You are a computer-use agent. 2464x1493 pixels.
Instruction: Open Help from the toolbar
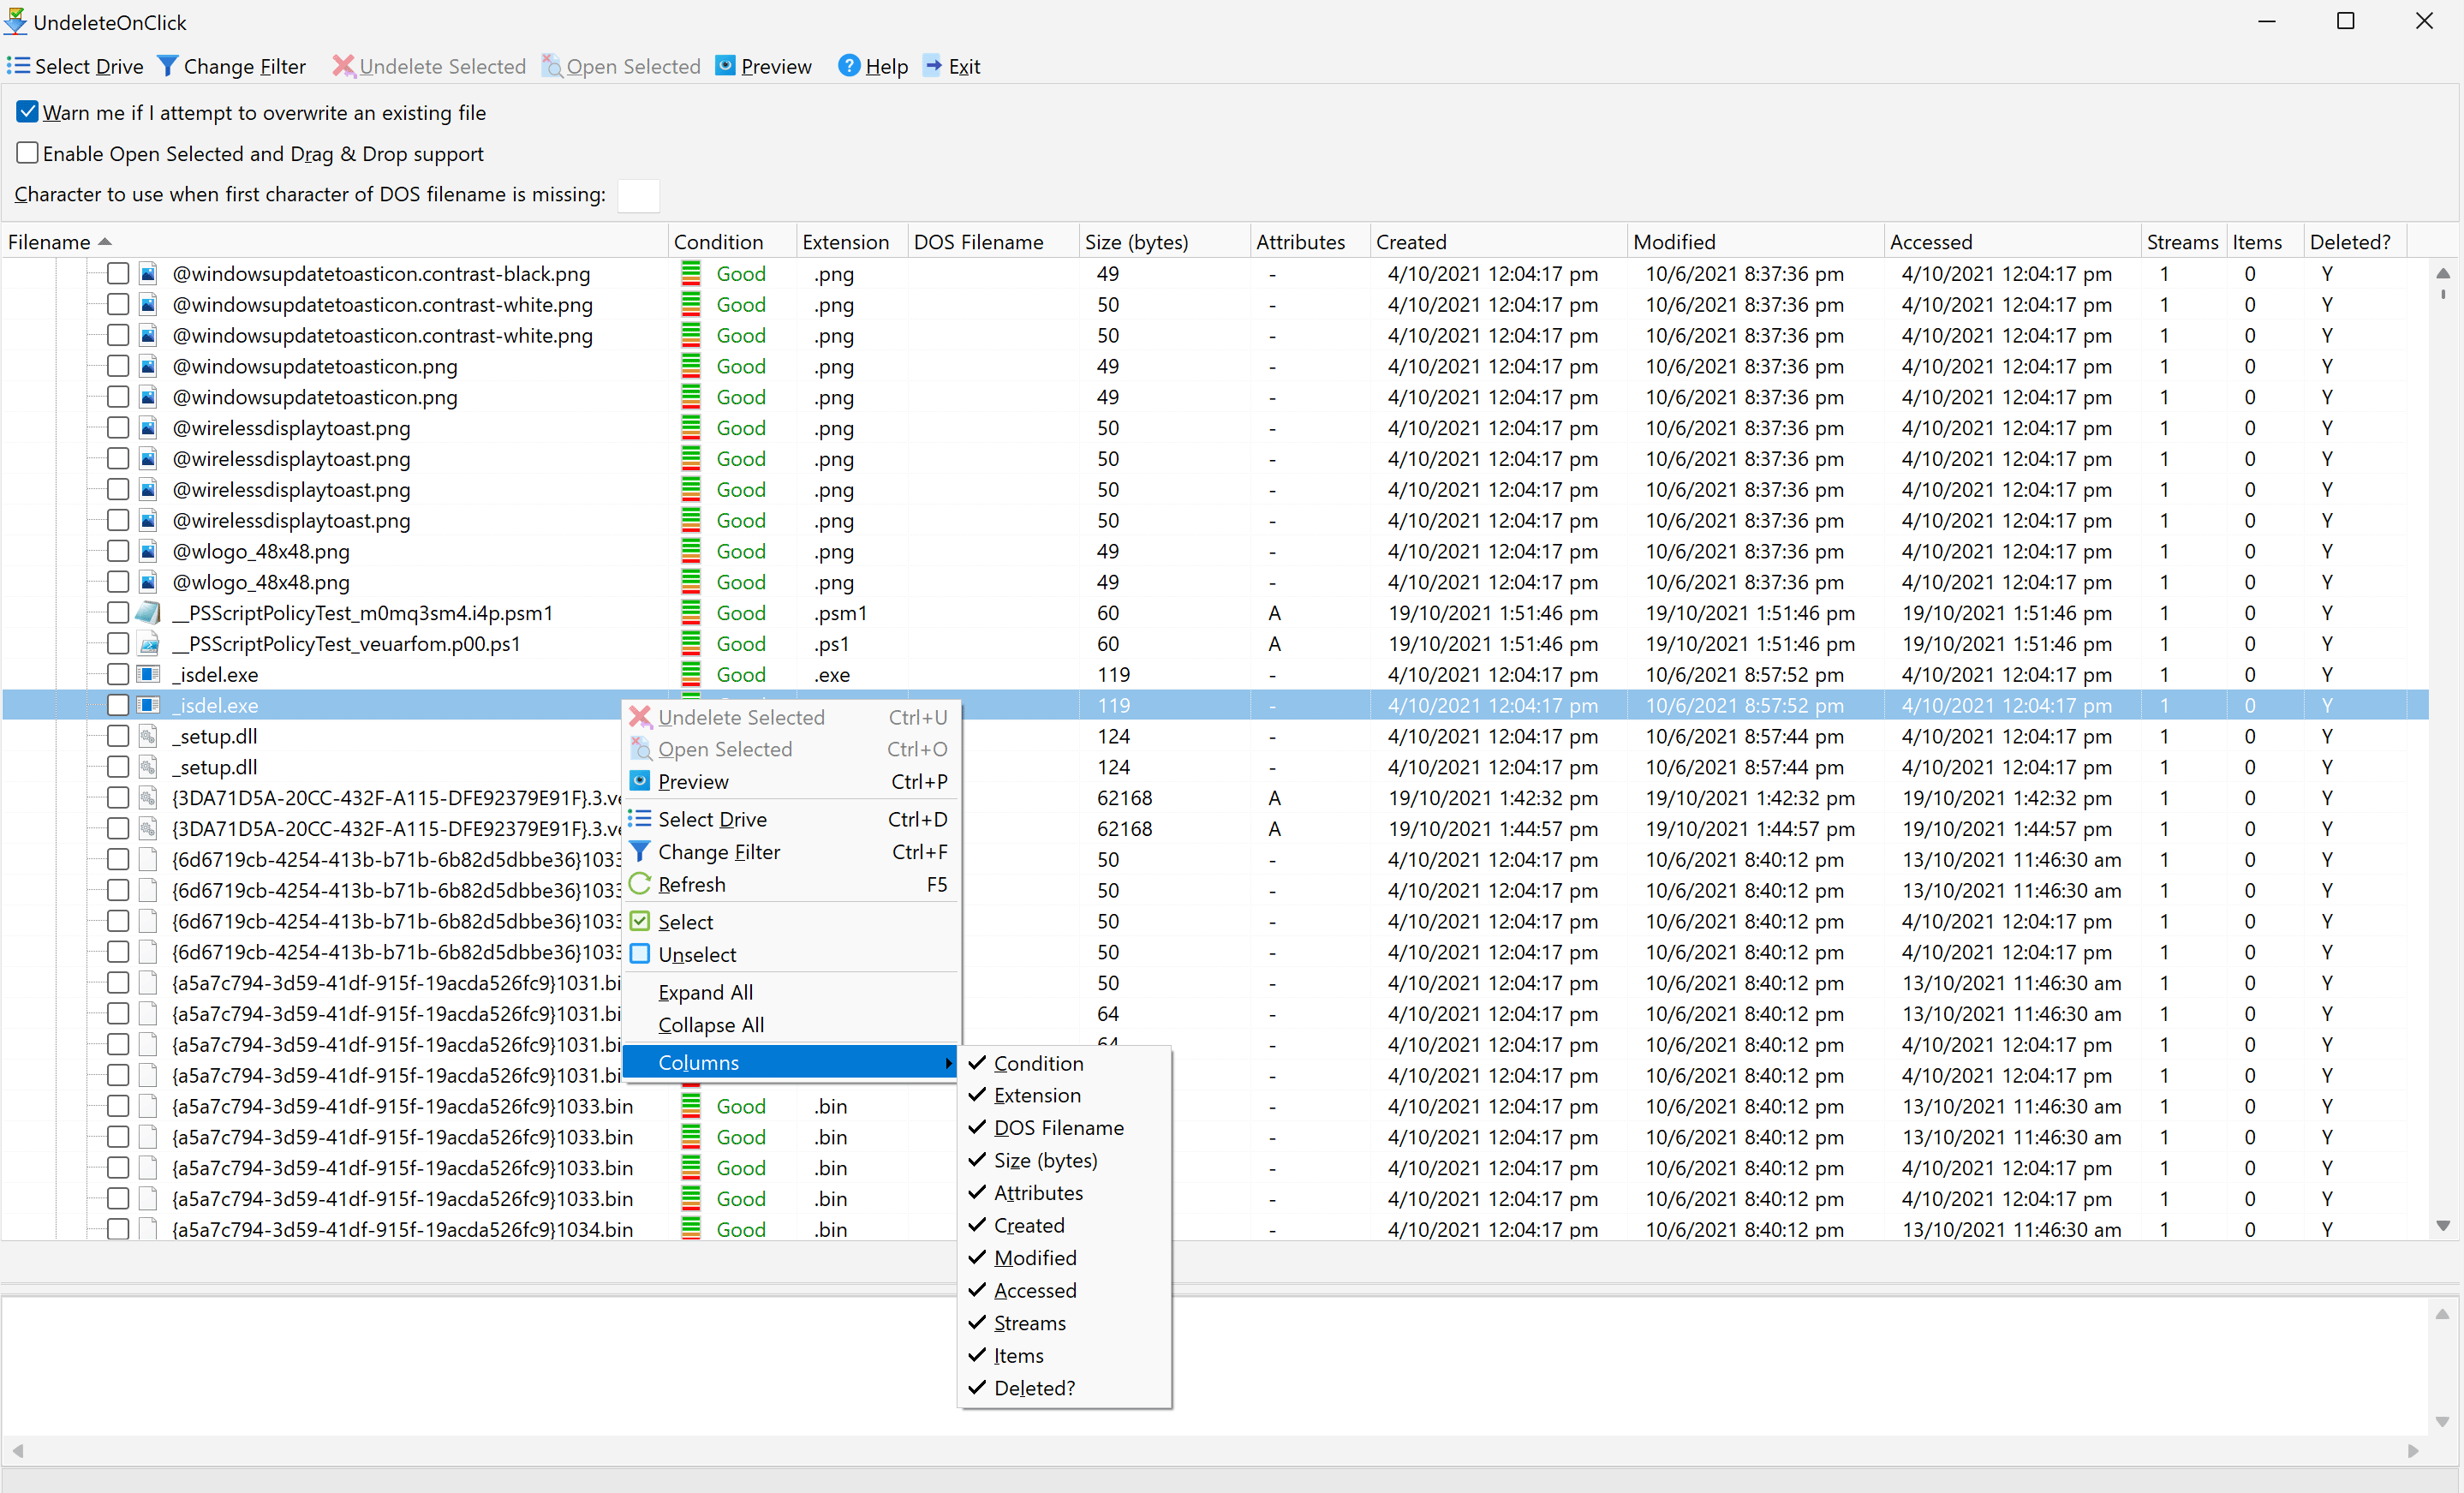872,66
